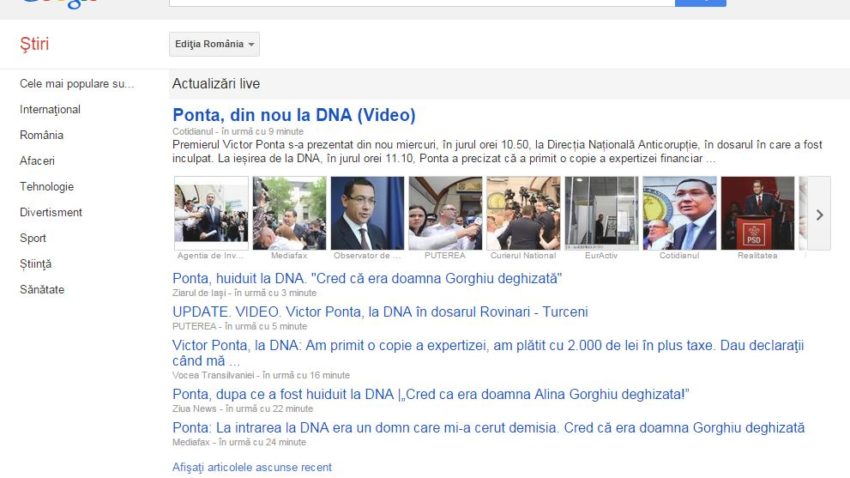This screenshot has width=850, height=478.
Task: Open Ziua News article Ponta, dupa ce a fost huiduit
Action: tap(430, 395)
